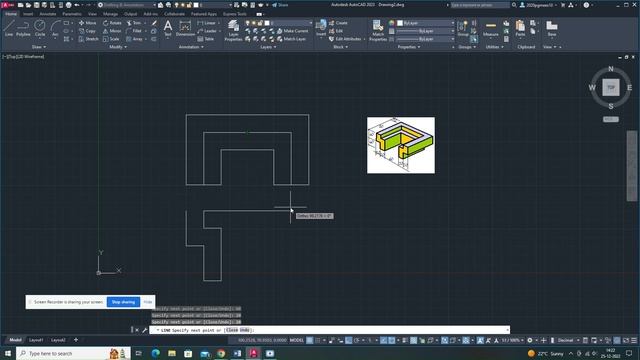The height and width of the screenshot is (360, 640).
Task: Select the Polyline tool
Action: tap(23, 28)
